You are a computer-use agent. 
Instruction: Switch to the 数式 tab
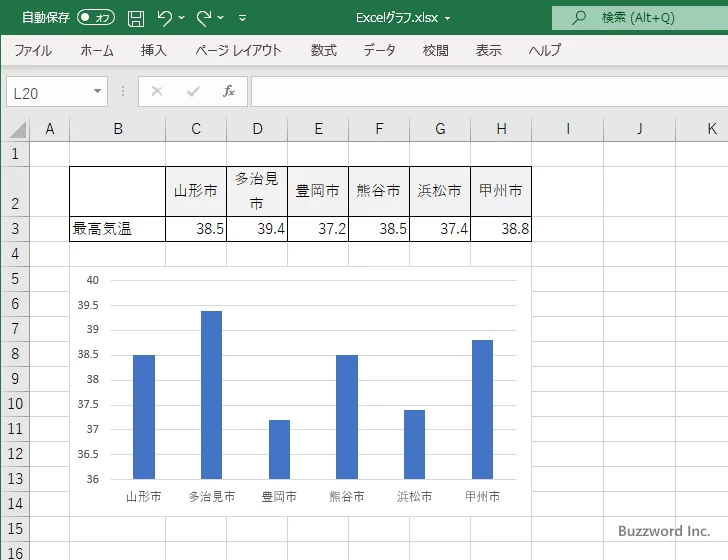[x=324, y=50]
